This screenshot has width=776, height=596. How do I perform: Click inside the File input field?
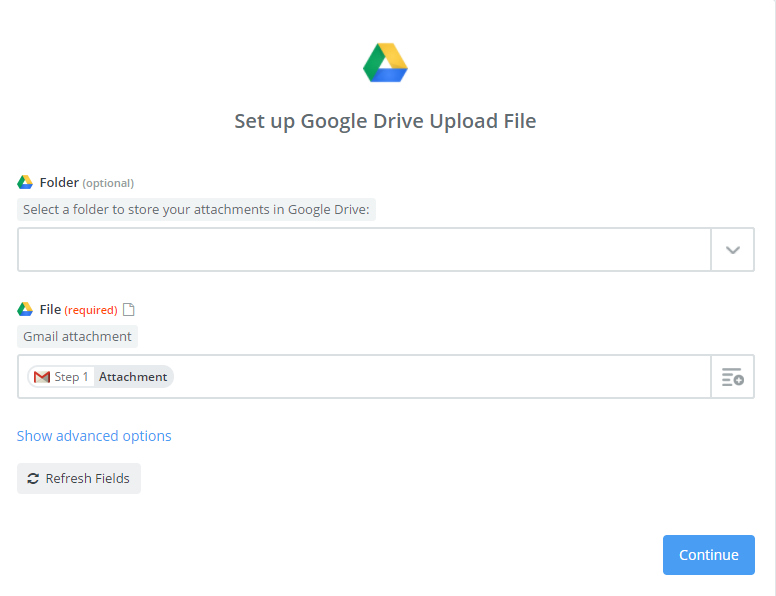(364, 377)
